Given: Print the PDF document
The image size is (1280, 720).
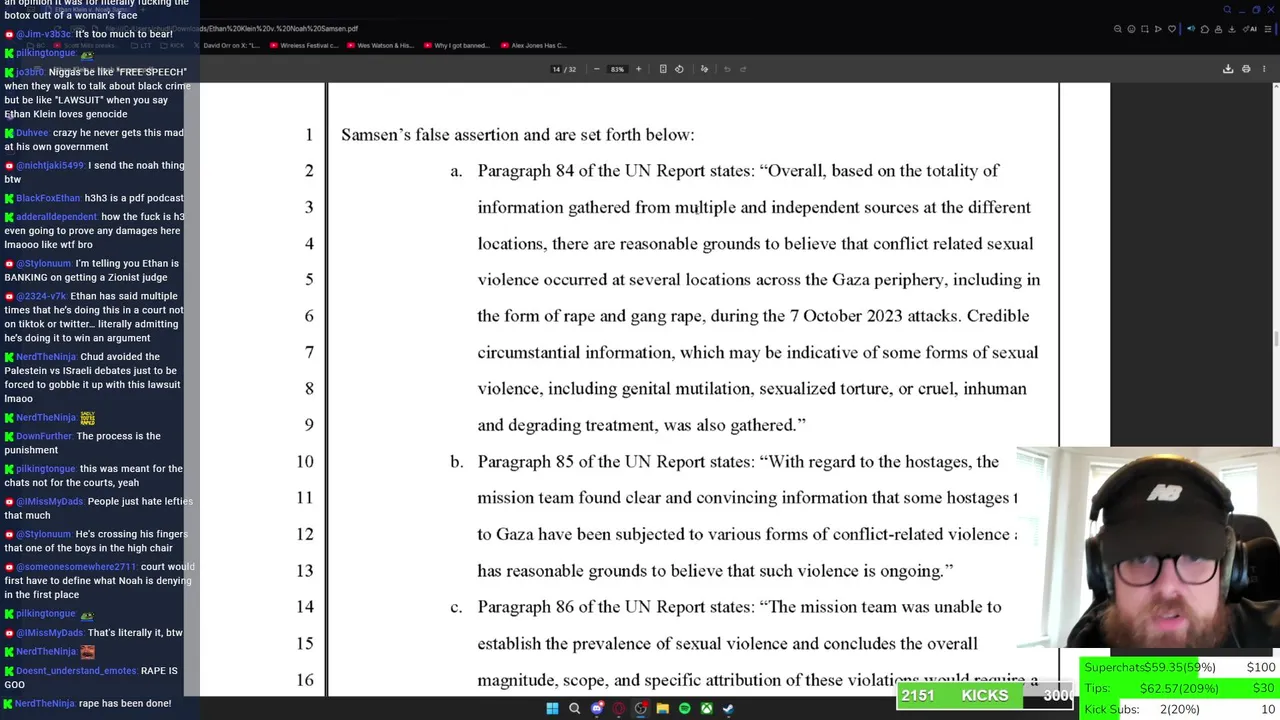Looking at the screenshot, I should click(1246, 69).
